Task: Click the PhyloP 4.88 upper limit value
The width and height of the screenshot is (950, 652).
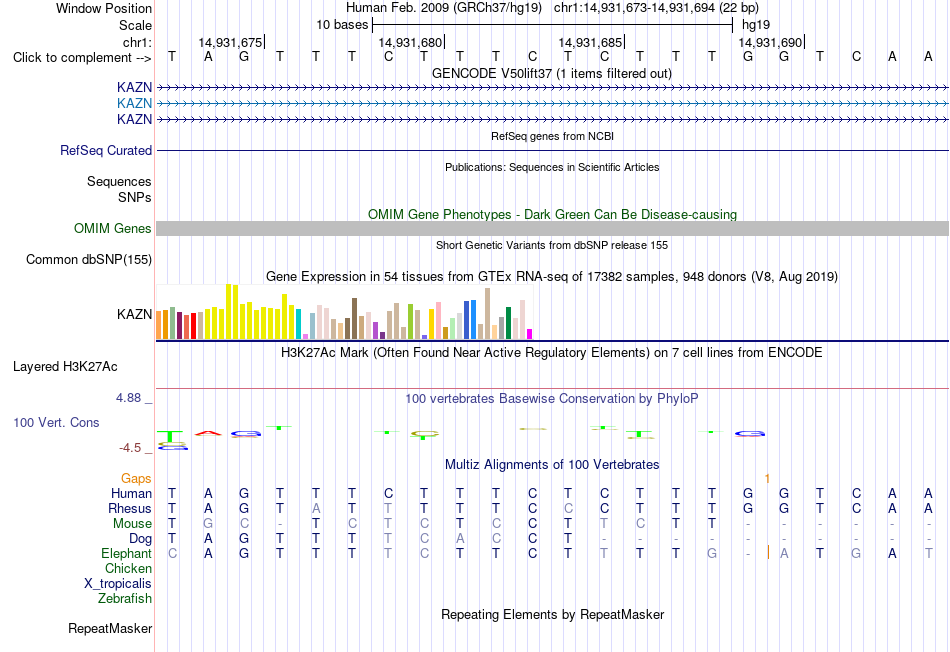Action: (128, 398)
